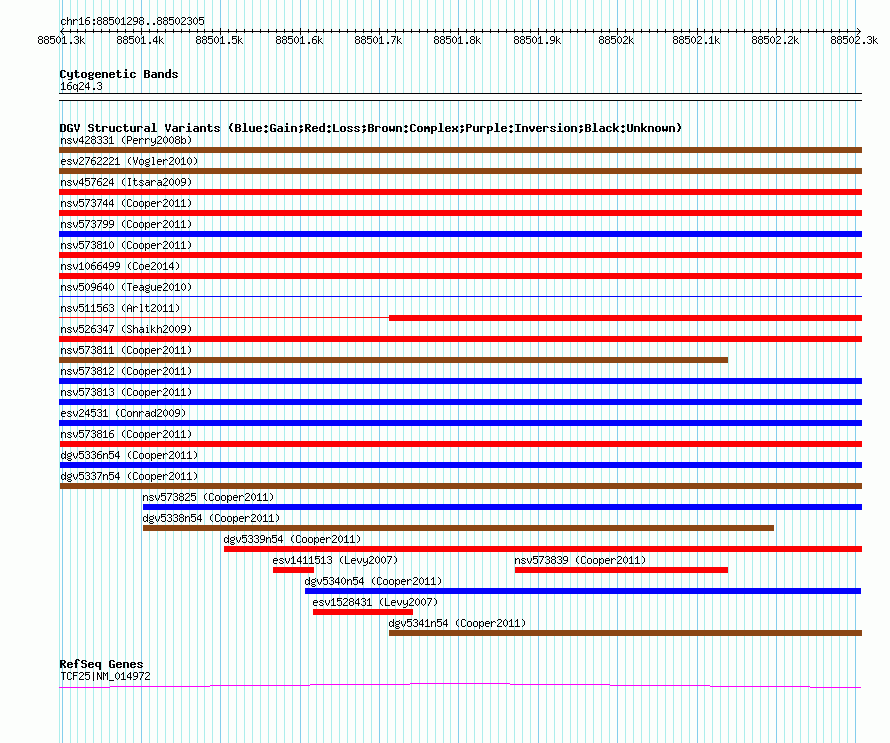Select the dgv5341n54 (Cooper2011) brown bar
The width and height of the screenshot is (890, 743).
[625, 633]
